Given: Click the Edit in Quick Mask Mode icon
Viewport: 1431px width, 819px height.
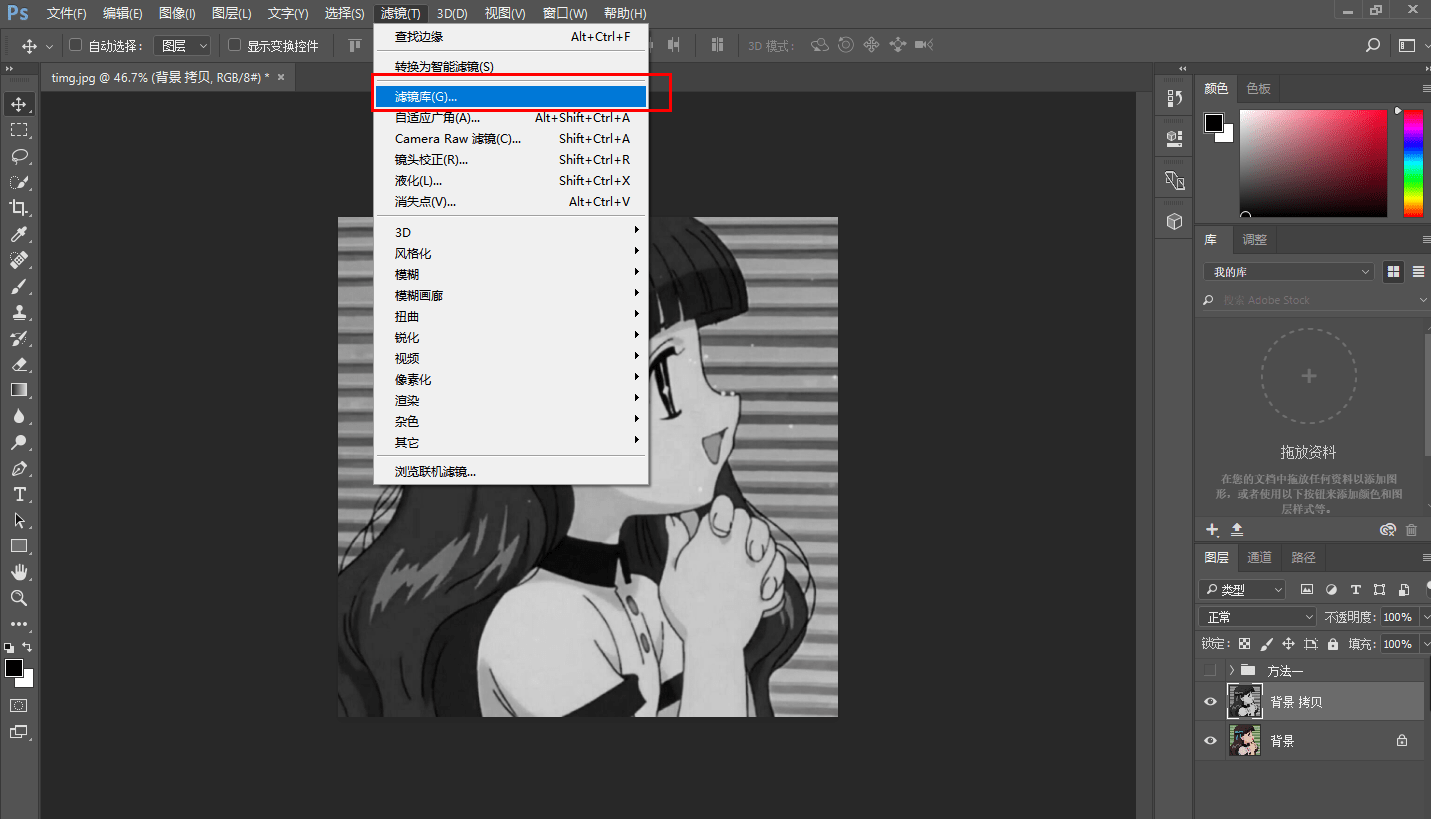Looking at the screenshot, I should (19, 705).
